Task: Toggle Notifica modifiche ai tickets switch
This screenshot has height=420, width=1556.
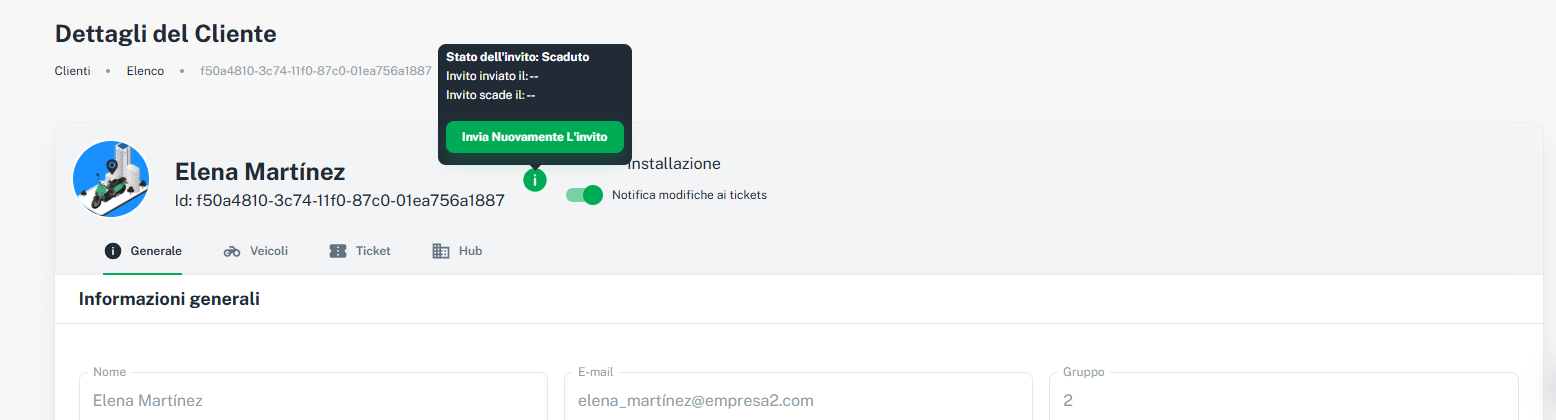Action: pos(585,195)
